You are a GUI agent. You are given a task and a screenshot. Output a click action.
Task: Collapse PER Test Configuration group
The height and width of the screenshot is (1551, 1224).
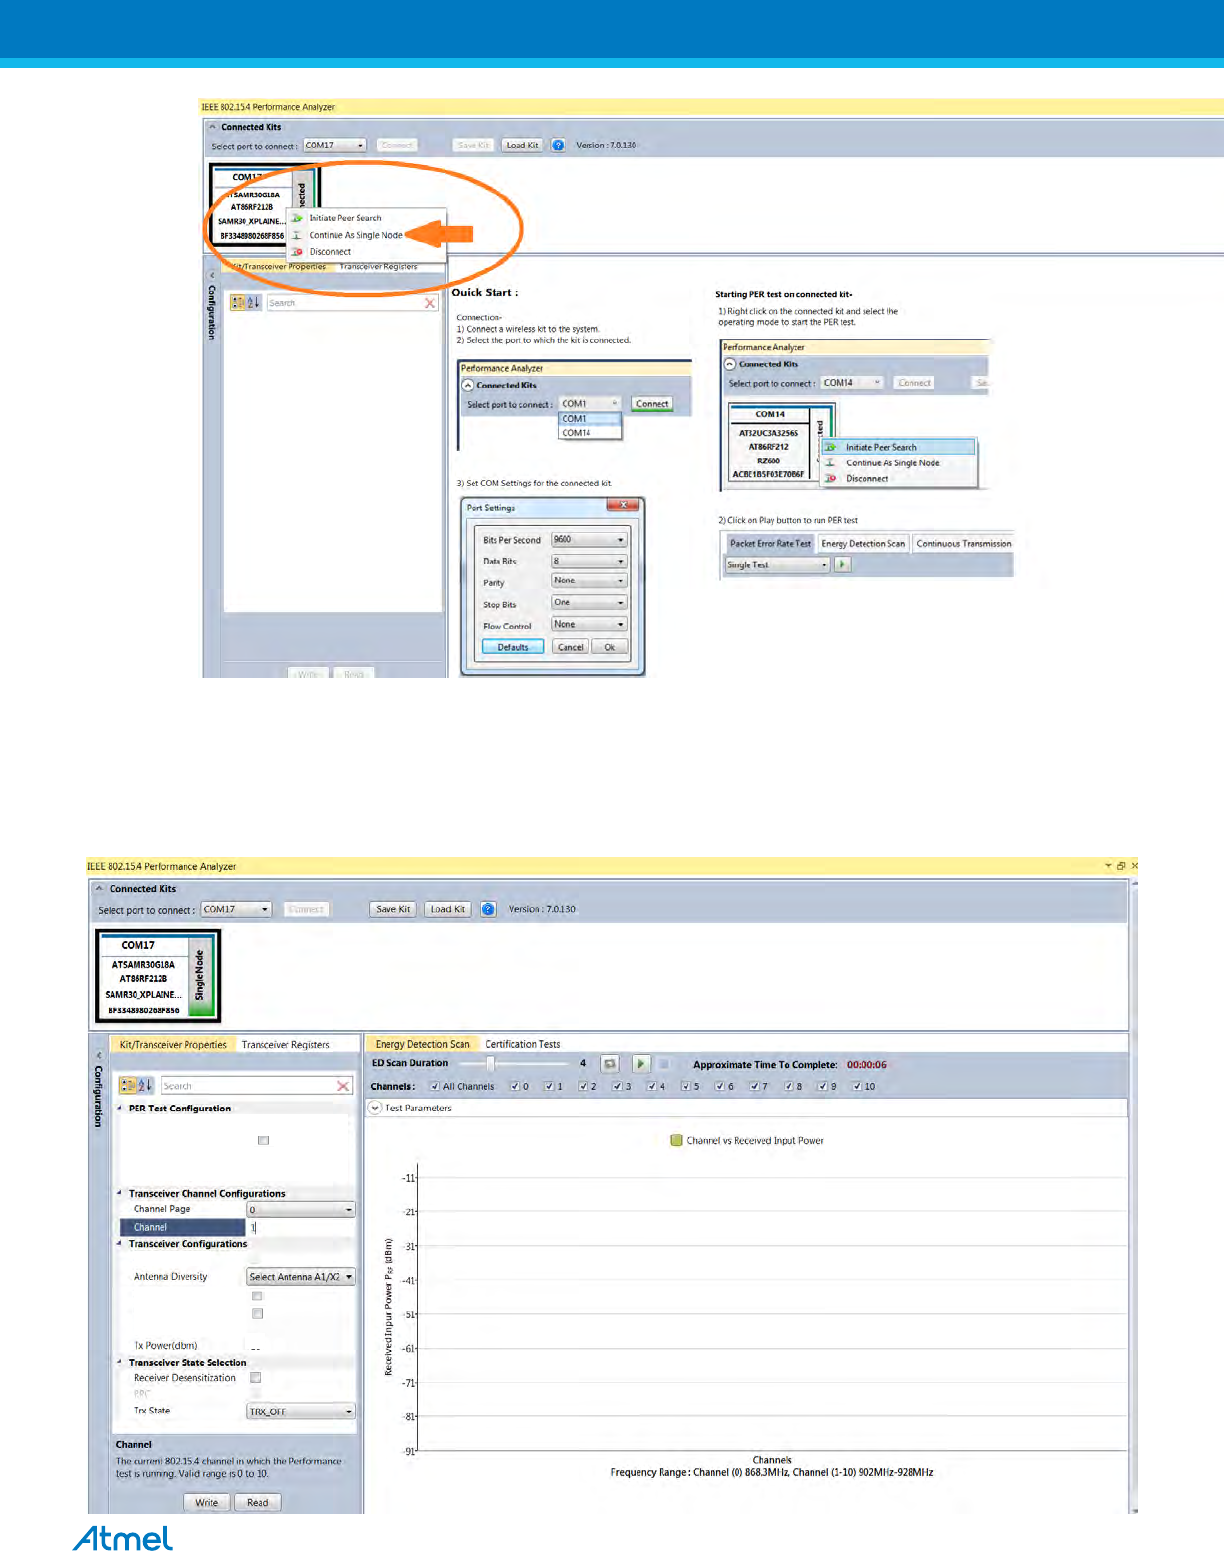pyautogui.click(x=120, y=1108)
